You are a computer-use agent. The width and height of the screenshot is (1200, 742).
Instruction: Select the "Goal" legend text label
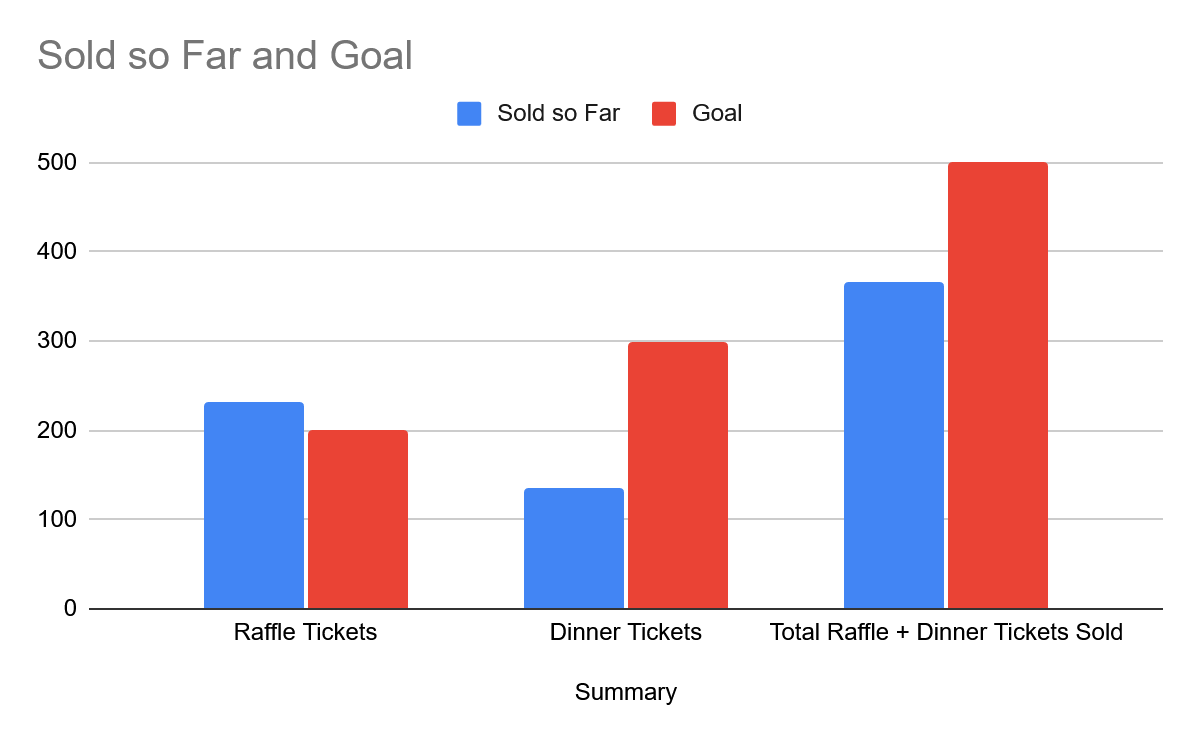[717, 113]
